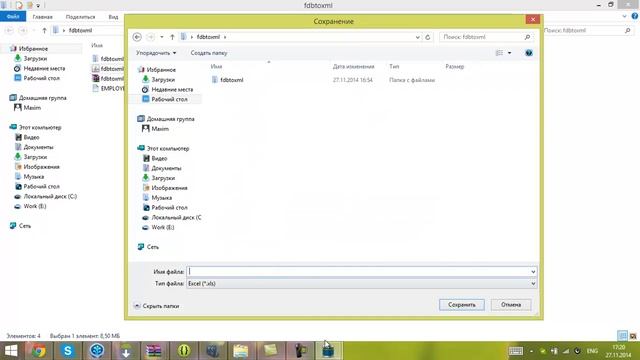This screenshot has width=640, height=360.
Task: Select EMPLOY file in Explorer window list
Action: [x=108, y=89]
